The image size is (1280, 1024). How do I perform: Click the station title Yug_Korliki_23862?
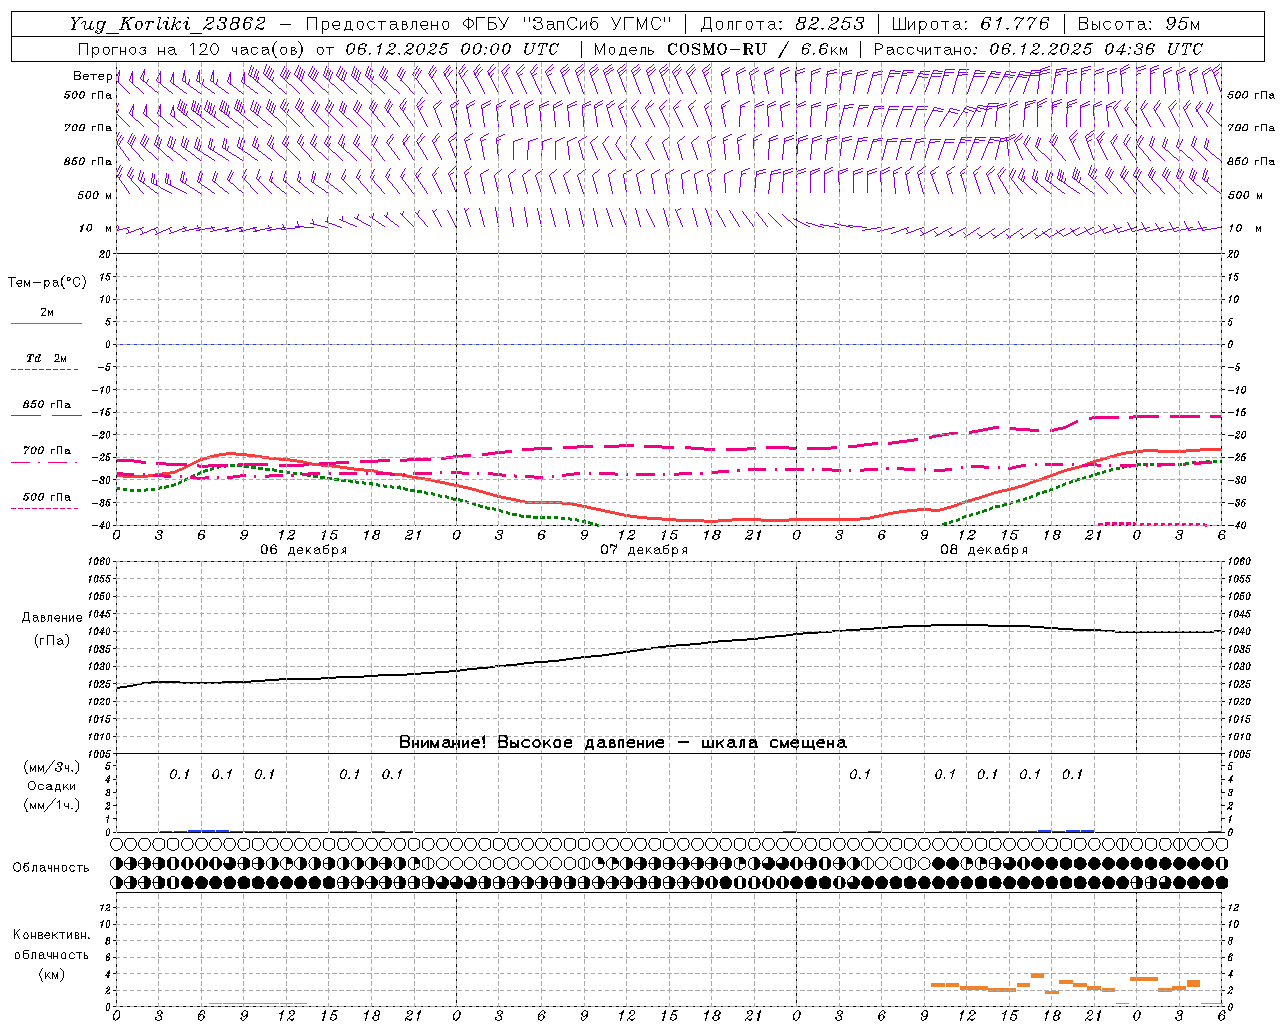pyautogui.click(x=168, y=24)
